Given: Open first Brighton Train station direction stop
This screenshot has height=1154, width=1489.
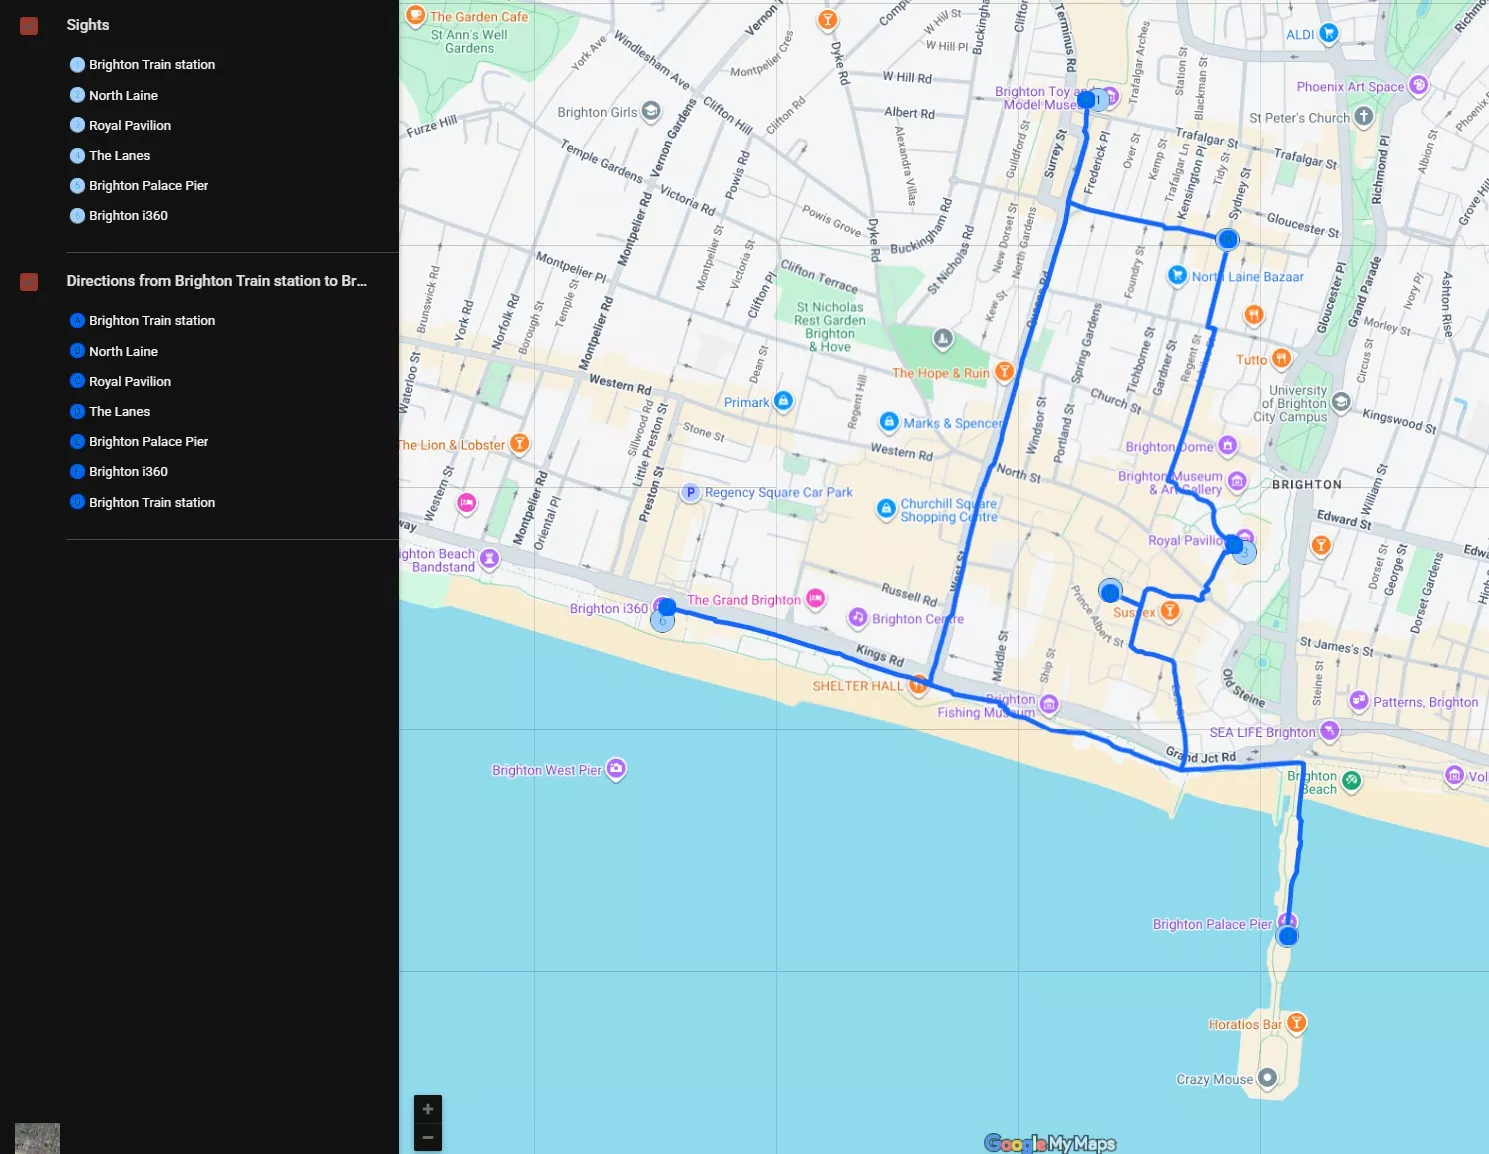Looking at the screenshot, I should click(152, 321).
